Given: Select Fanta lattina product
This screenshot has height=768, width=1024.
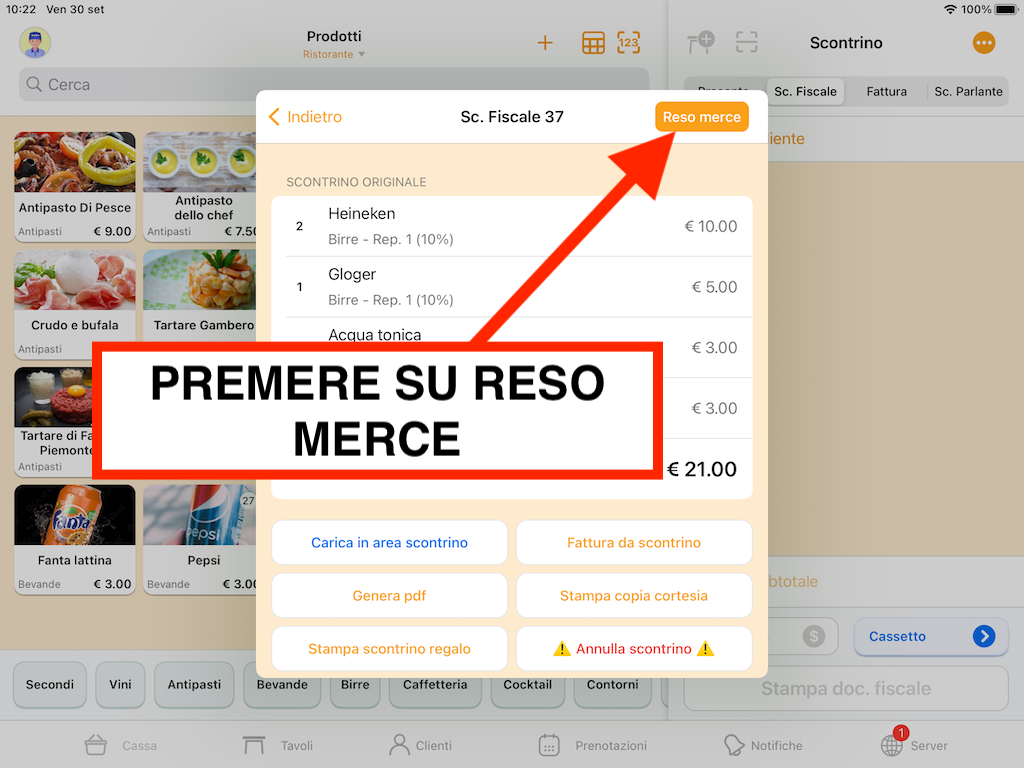Looking at the screenshot, I should pos(74,539).
